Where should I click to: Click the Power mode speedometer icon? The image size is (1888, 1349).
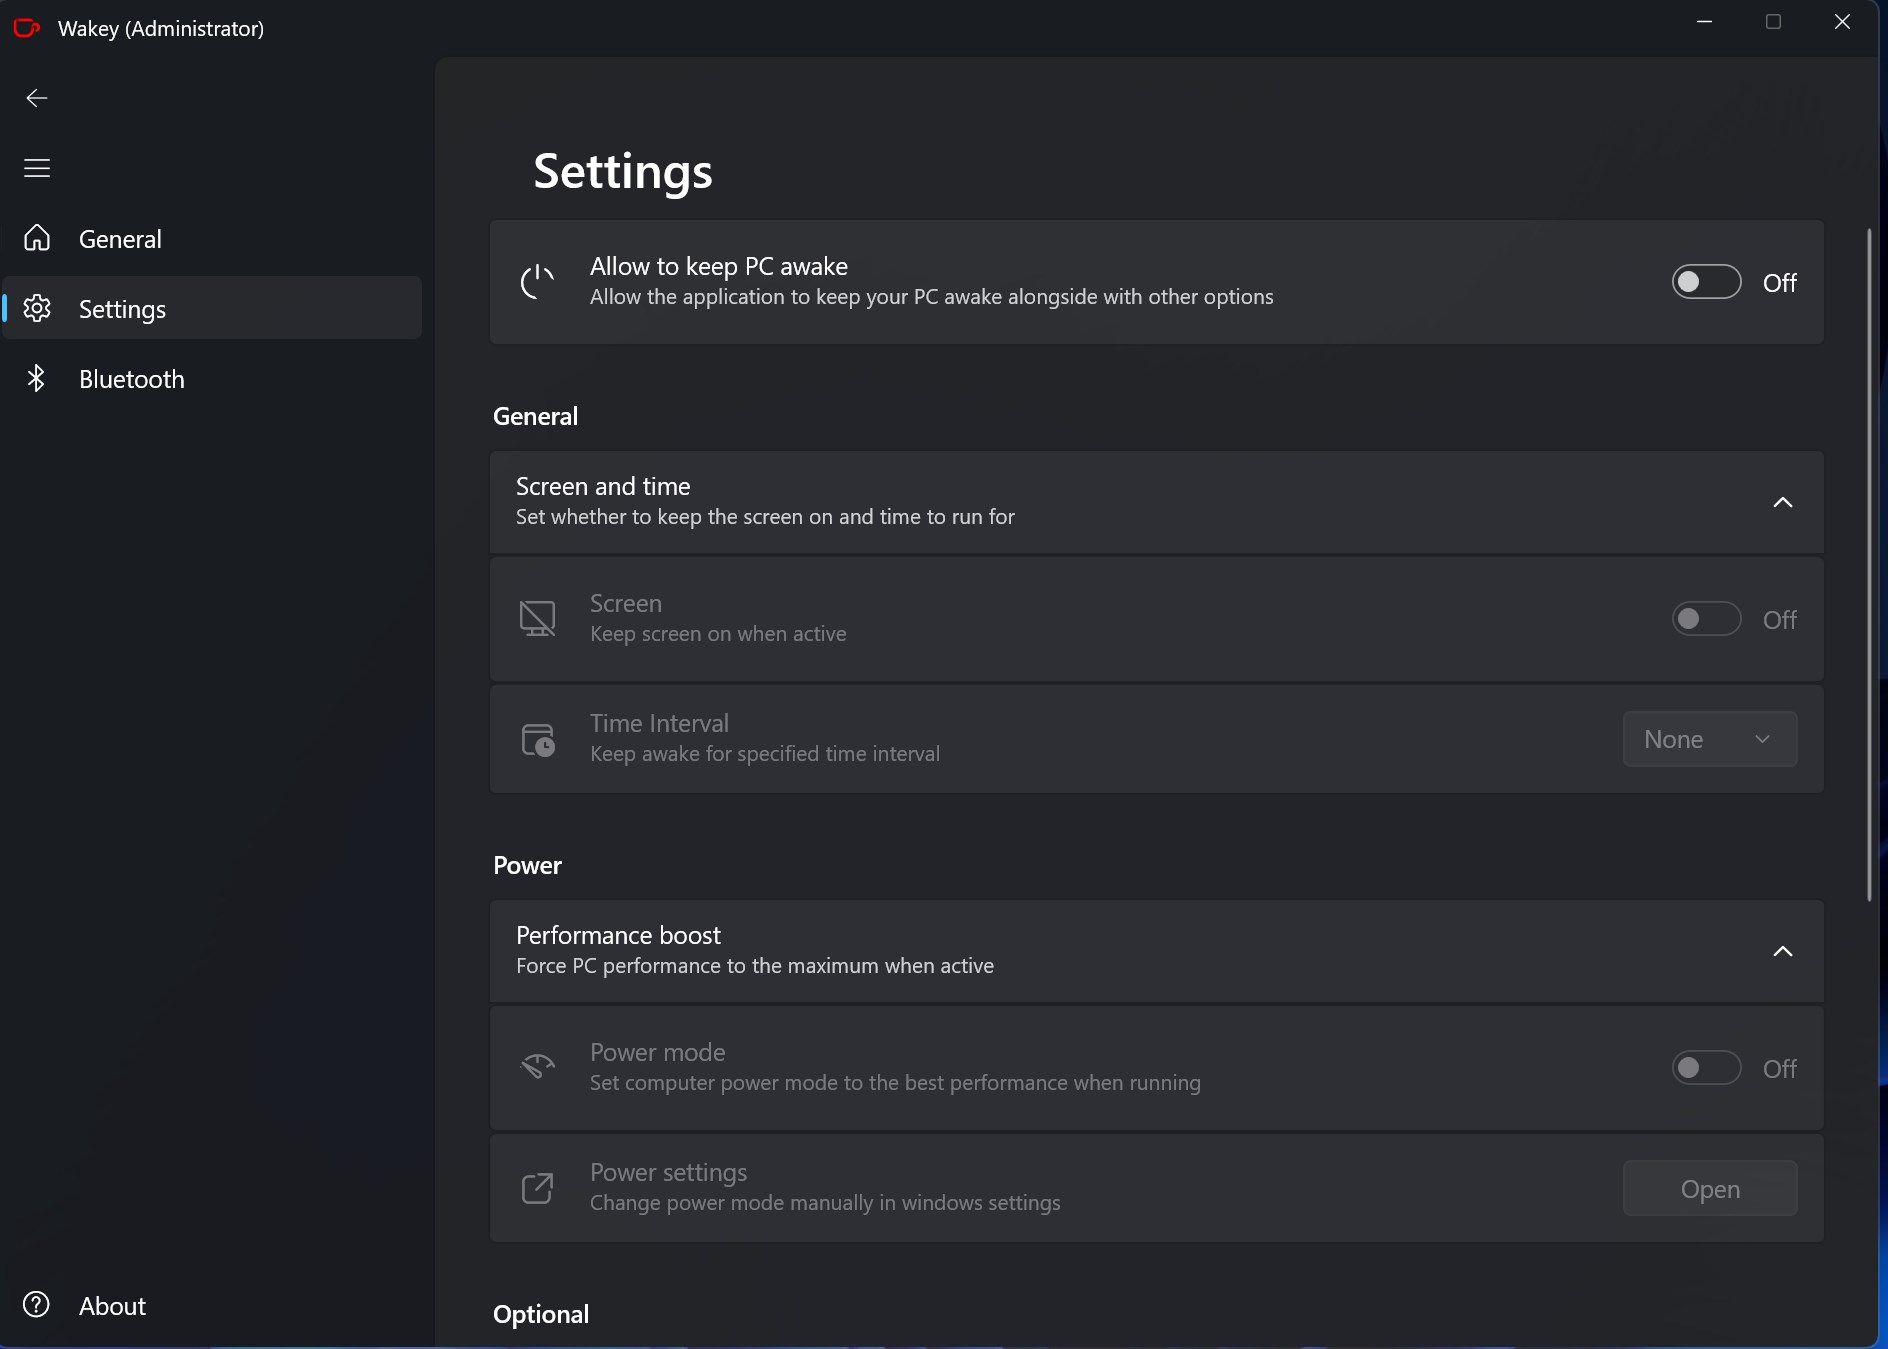click(538, 1067)
